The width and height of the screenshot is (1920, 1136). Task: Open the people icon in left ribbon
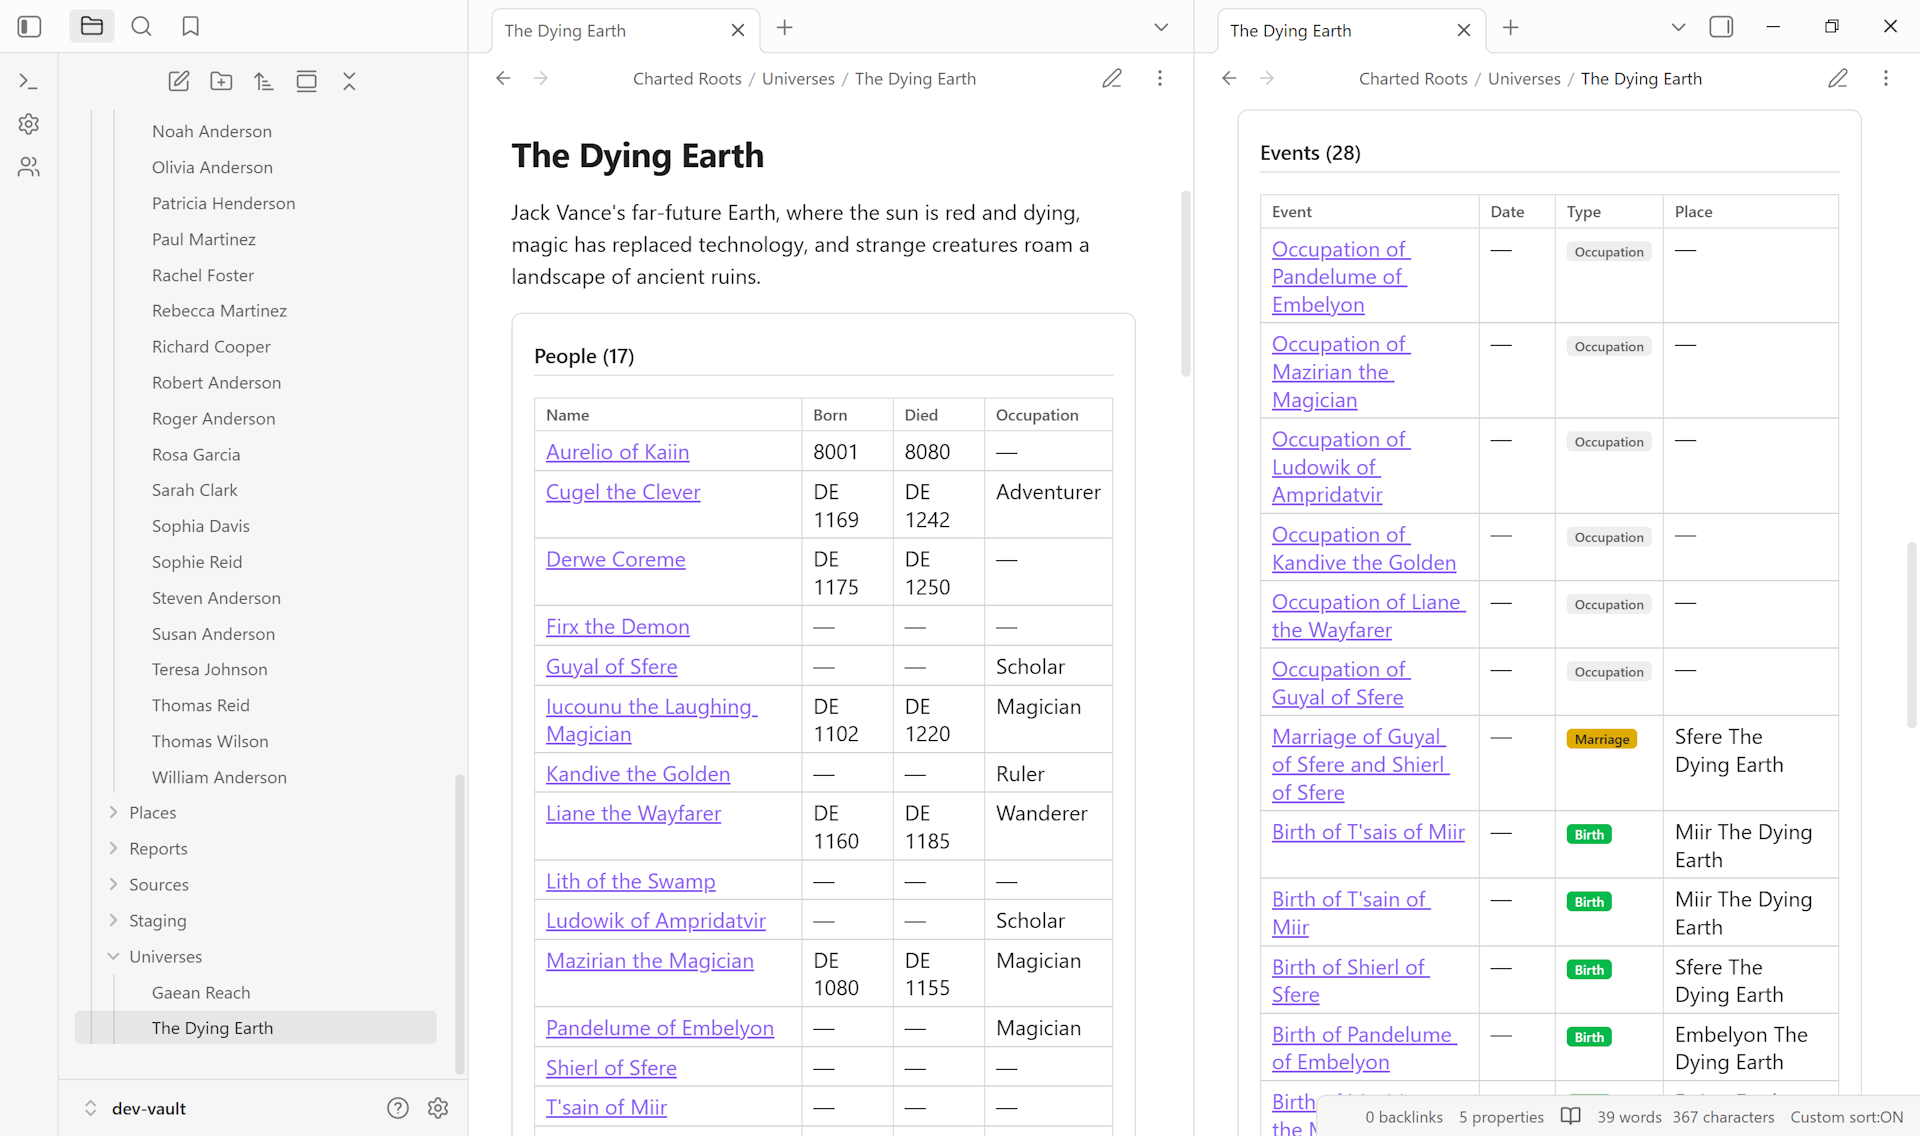29,167
